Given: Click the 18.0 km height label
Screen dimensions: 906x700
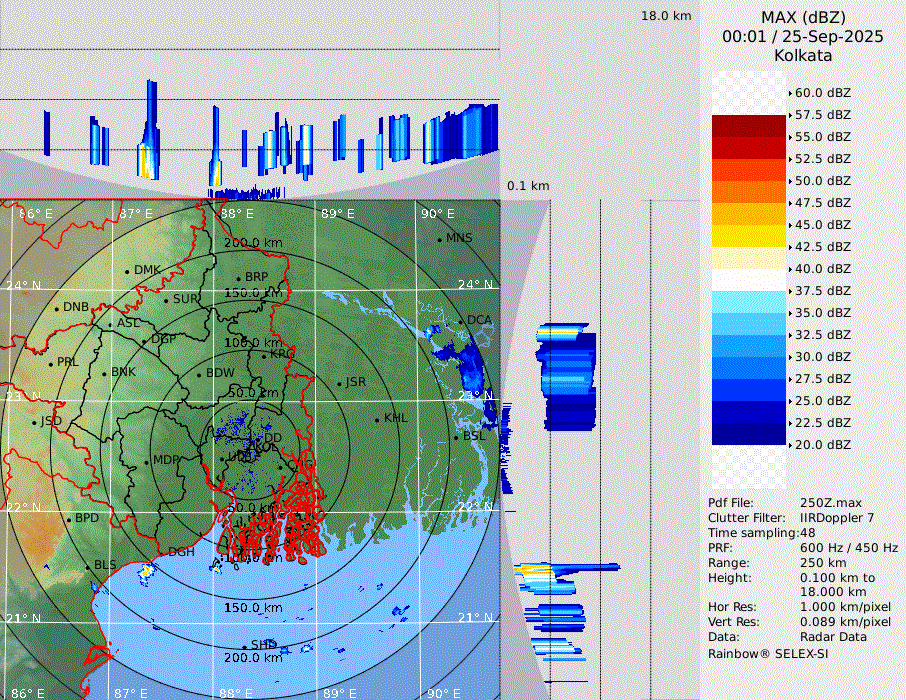Looking at the screenshot, I should (x=666, y=16).
